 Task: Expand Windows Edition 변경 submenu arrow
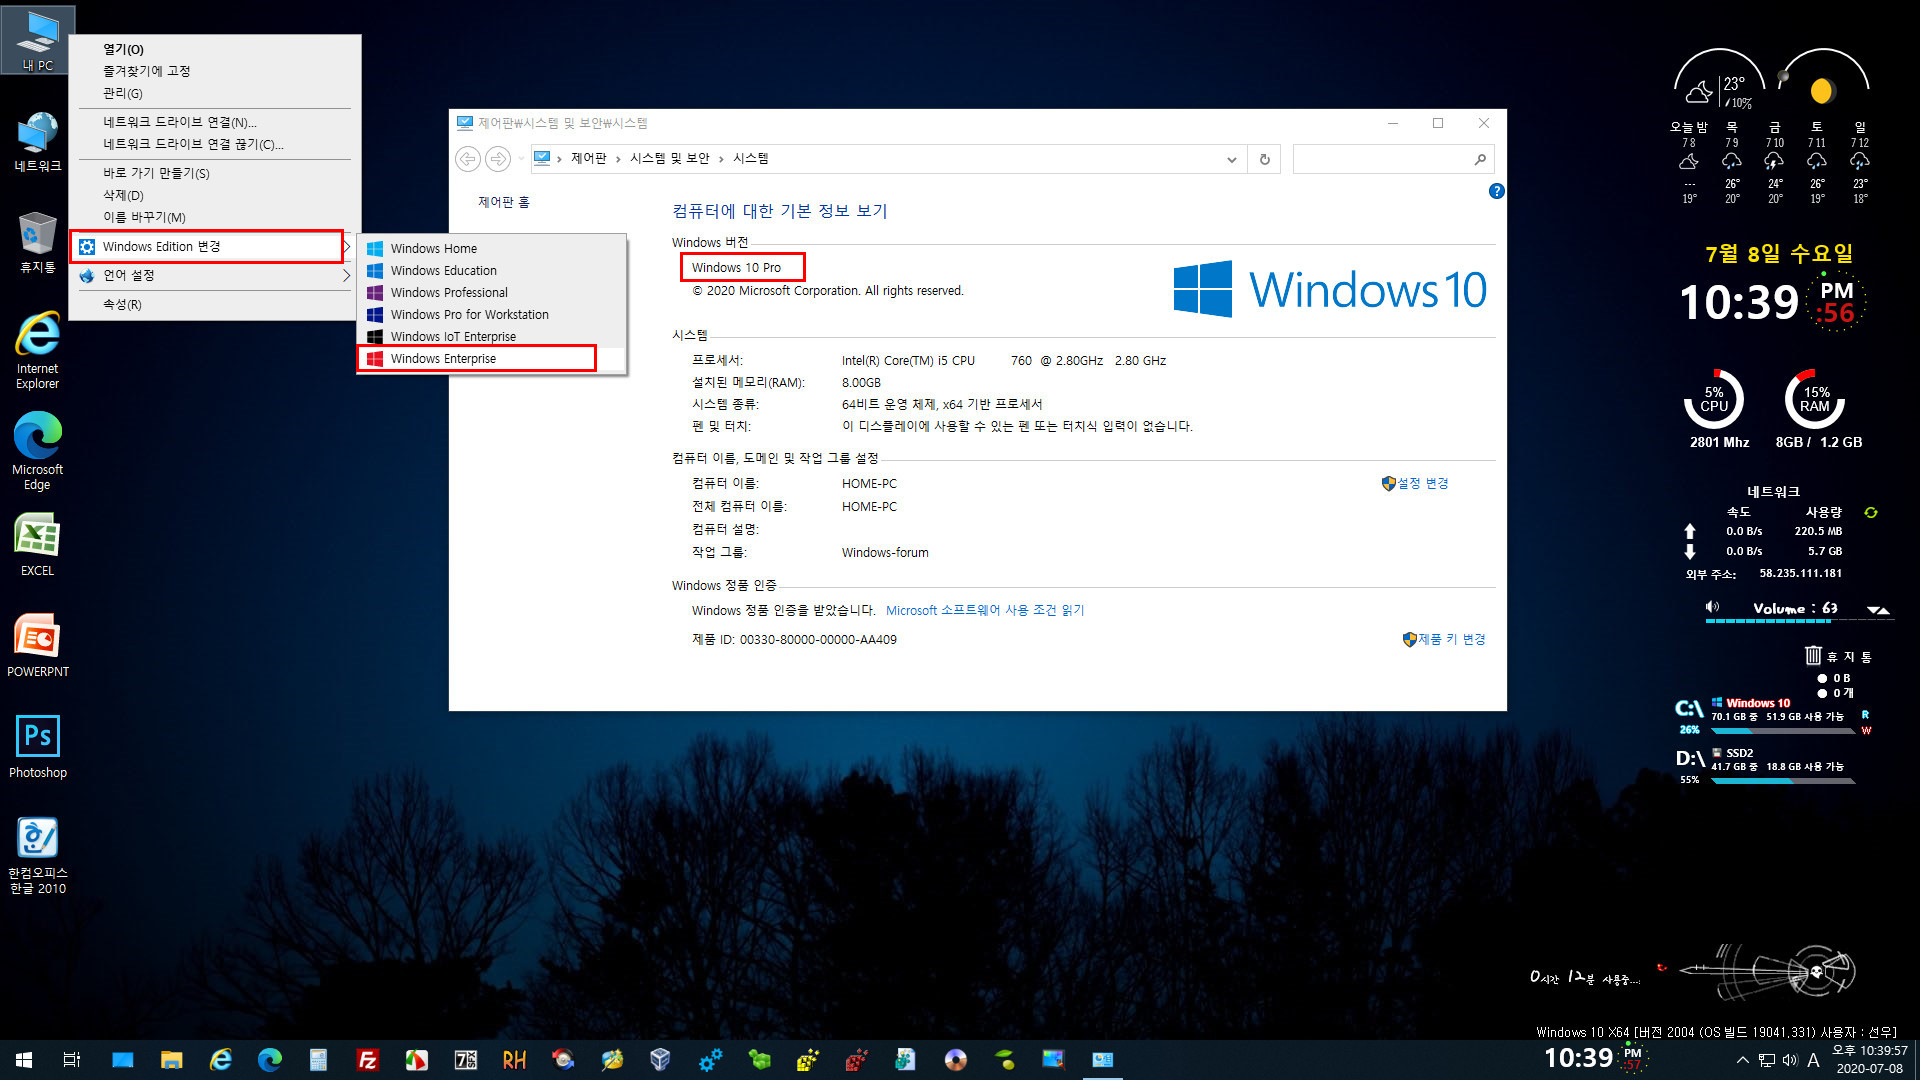click(x=346, y=246)
